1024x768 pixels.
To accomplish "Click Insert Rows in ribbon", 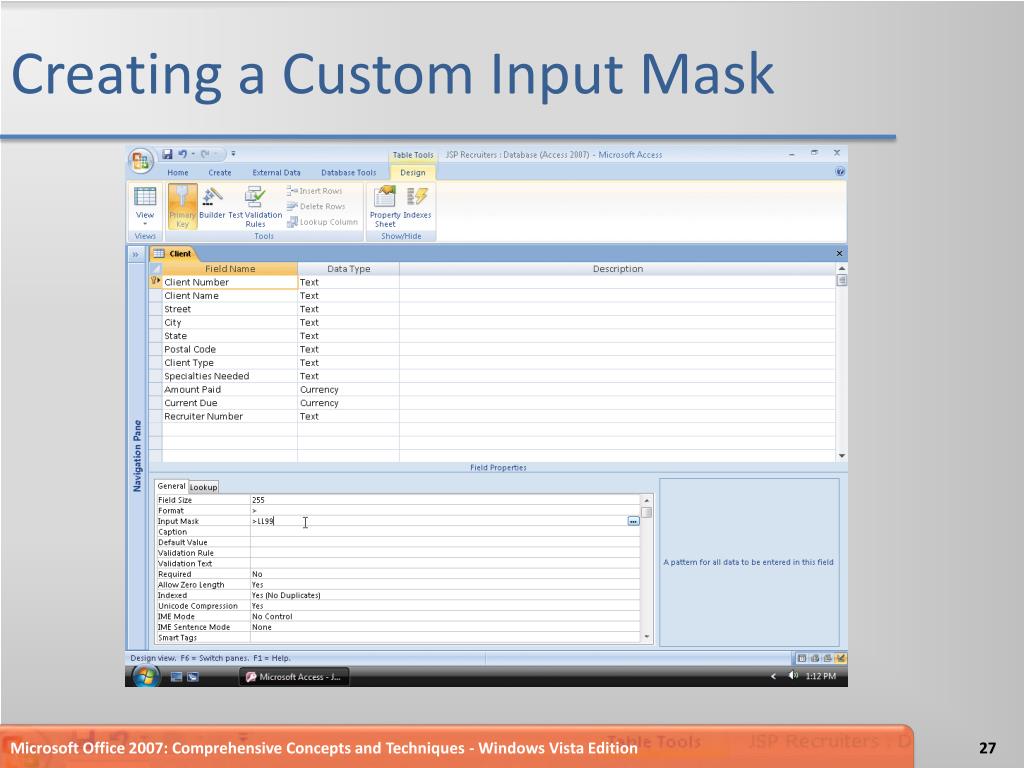I will [314, 191].
